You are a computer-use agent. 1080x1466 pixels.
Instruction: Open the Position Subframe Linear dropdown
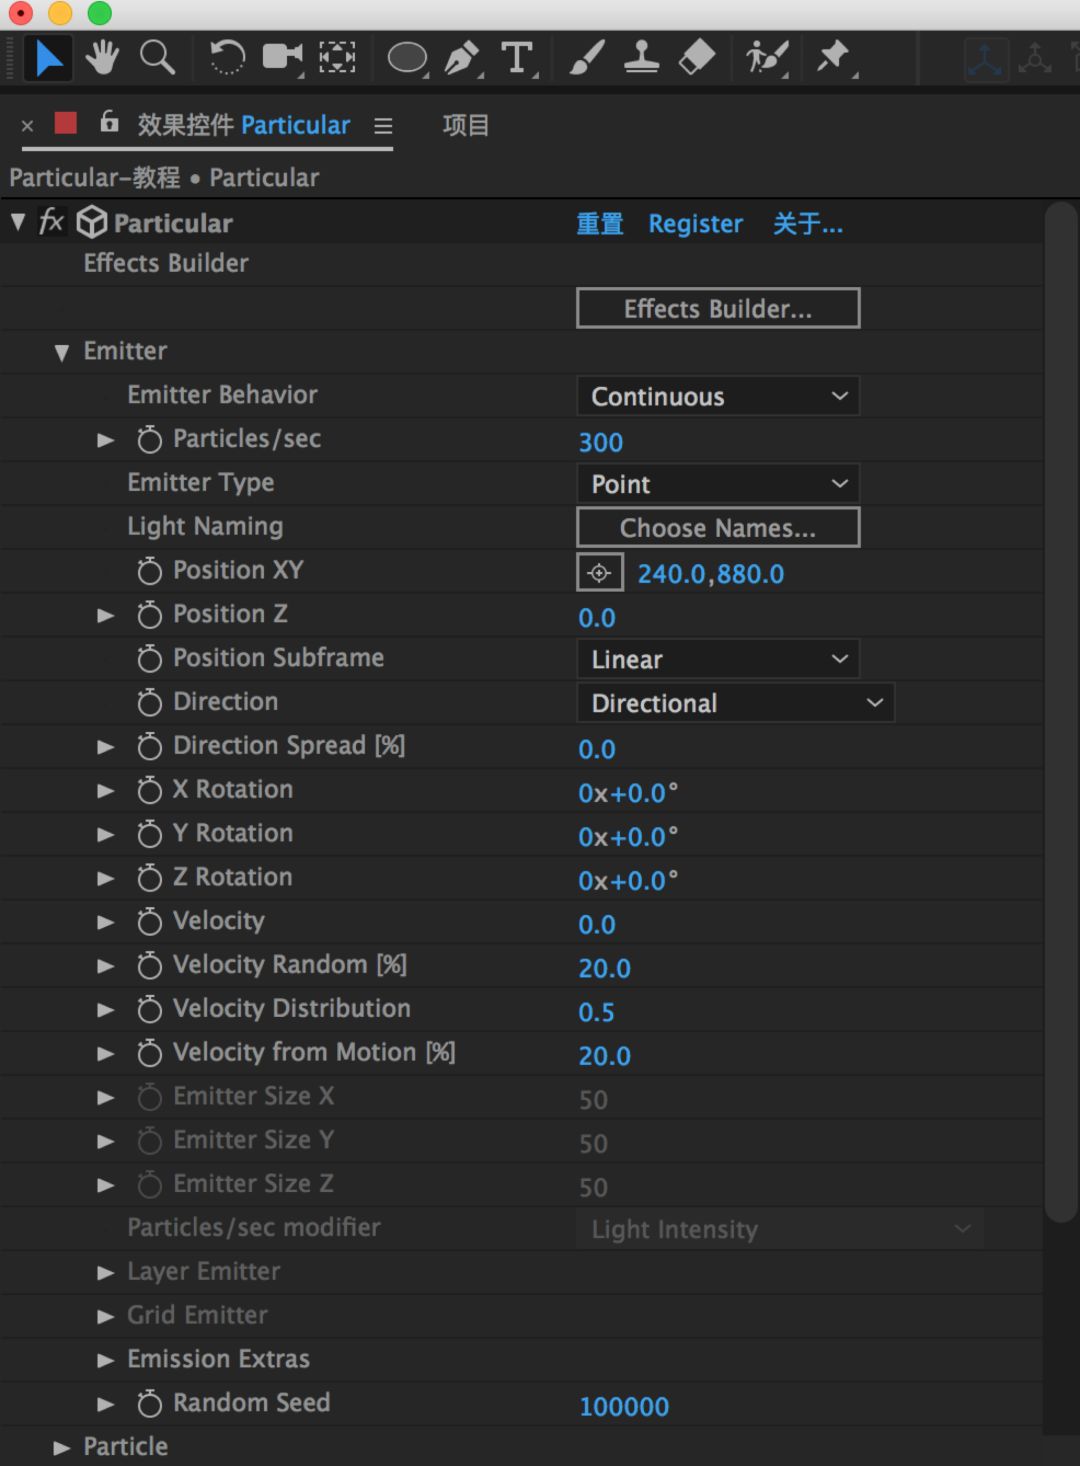tap(718, 659)
